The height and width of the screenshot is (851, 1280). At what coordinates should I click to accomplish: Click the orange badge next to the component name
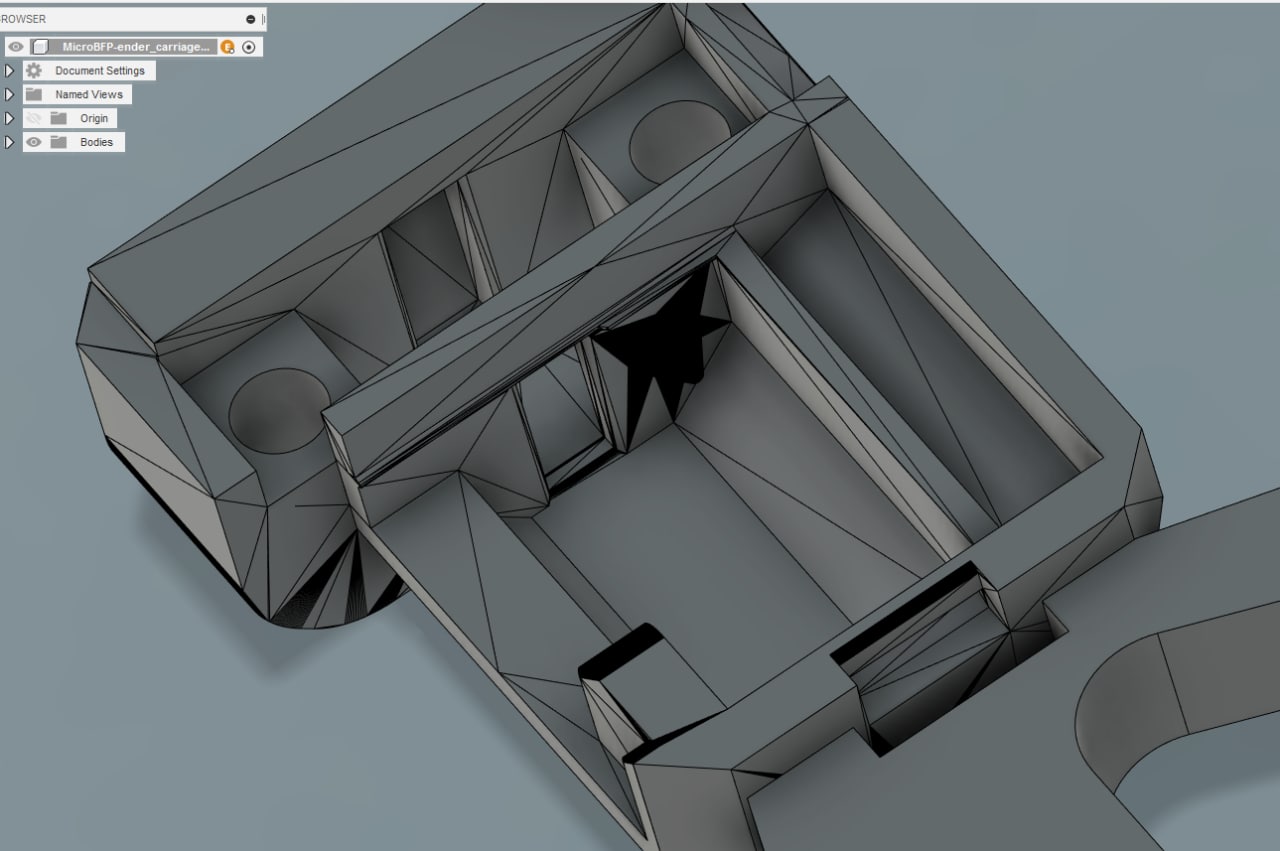click(228, 47)
